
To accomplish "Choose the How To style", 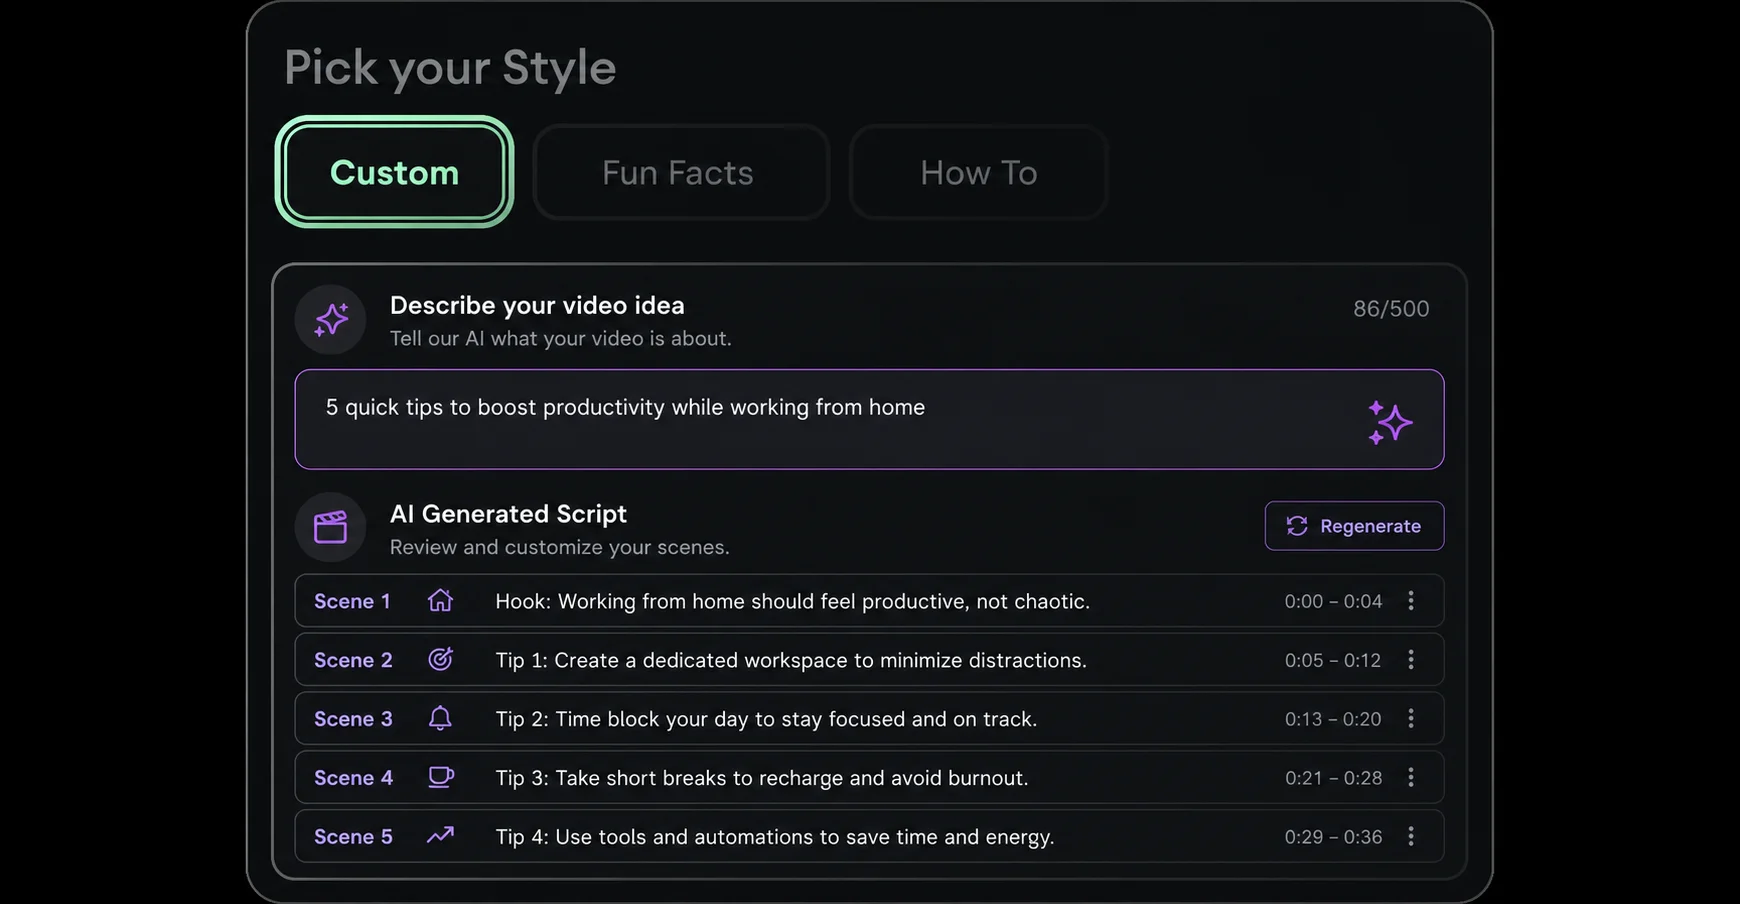I will point(978,172).
